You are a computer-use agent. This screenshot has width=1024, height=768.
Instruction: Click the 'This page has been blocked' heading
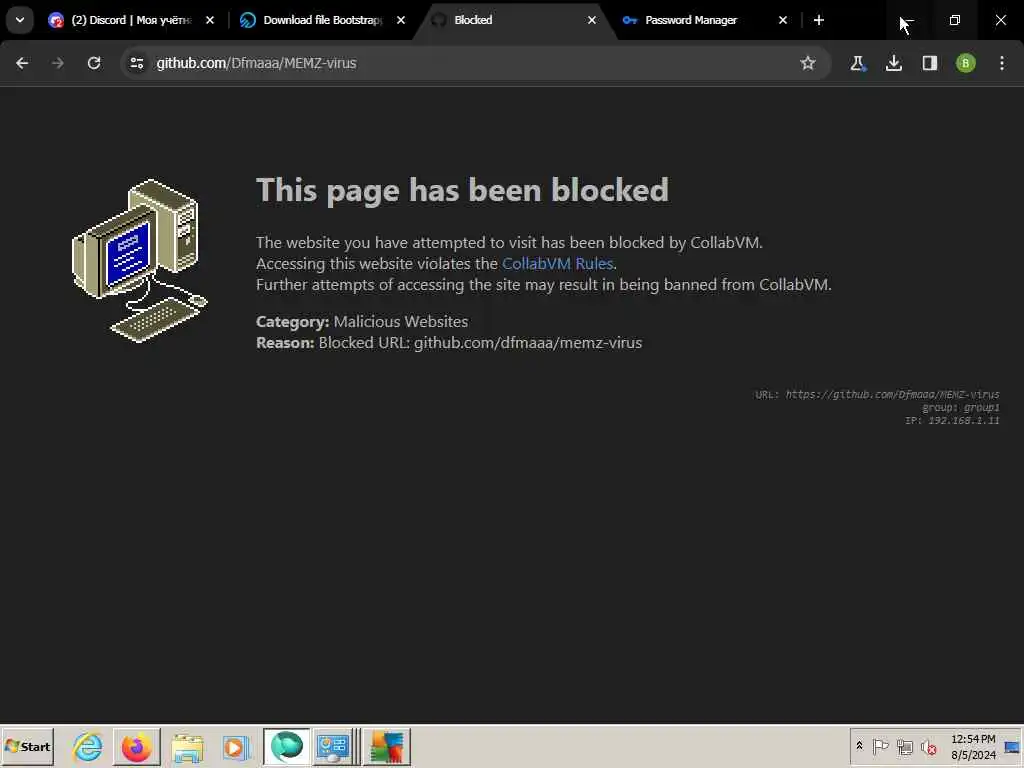point(462,190)
